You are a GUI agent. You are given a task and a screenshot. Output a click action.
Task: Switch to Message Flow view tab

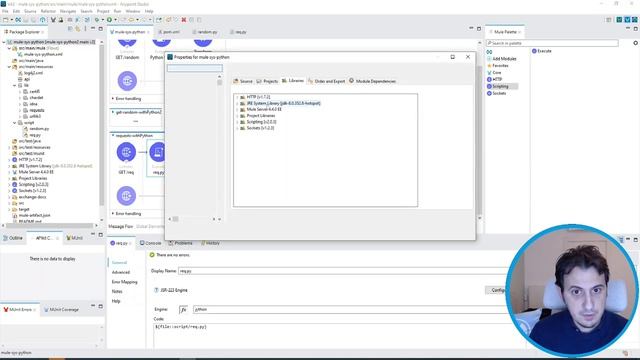121,226
